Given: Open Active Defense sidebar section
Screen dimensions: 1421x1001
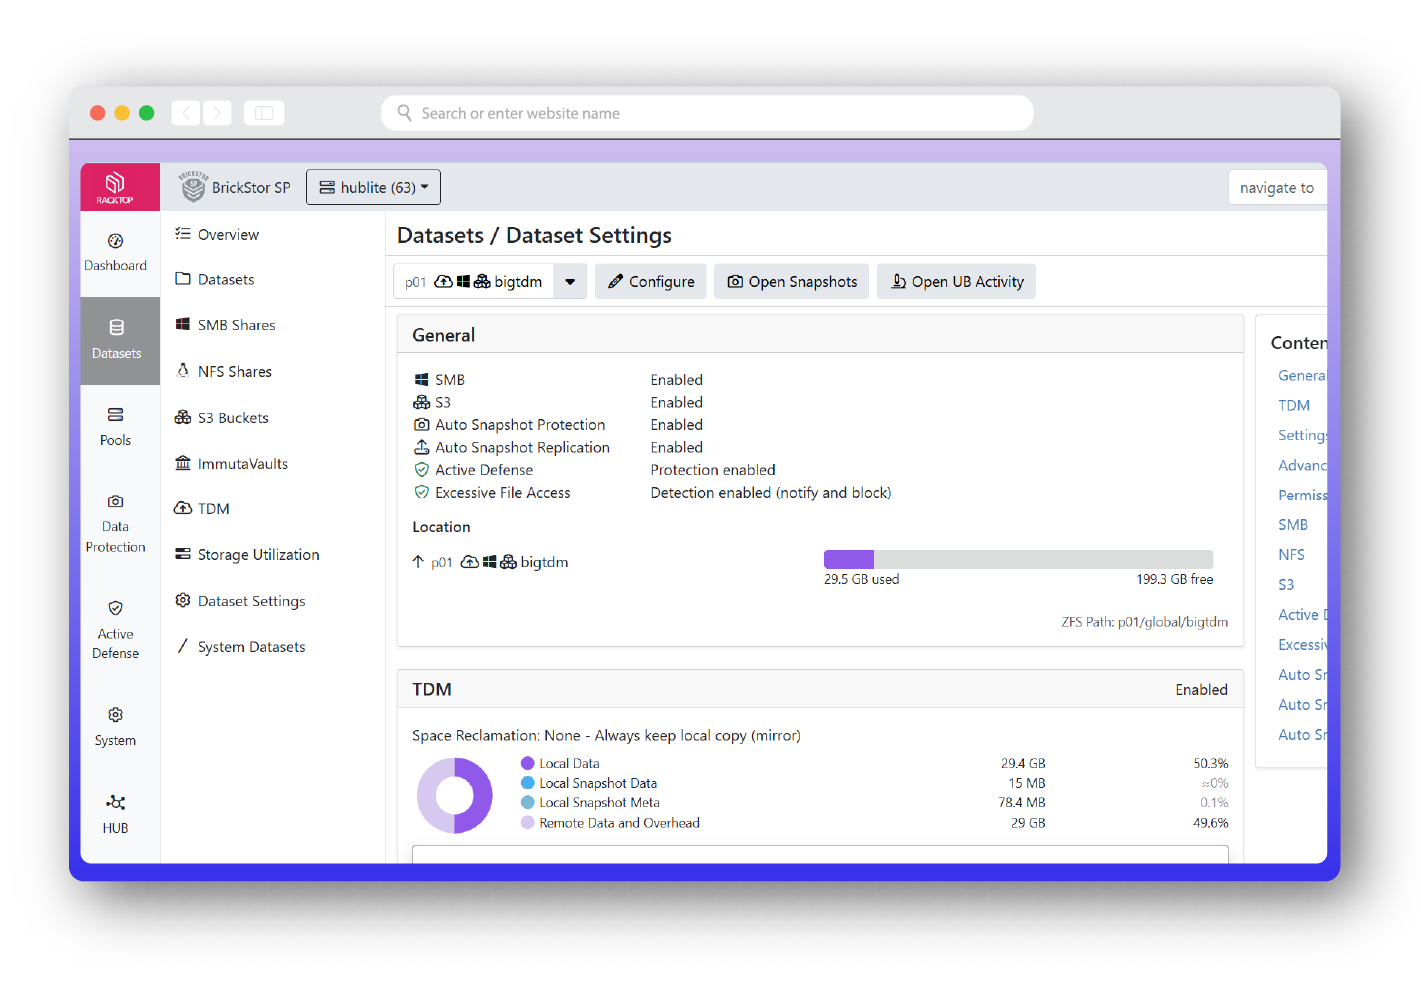Looking at the screenshot, I should tap(116, 631).
